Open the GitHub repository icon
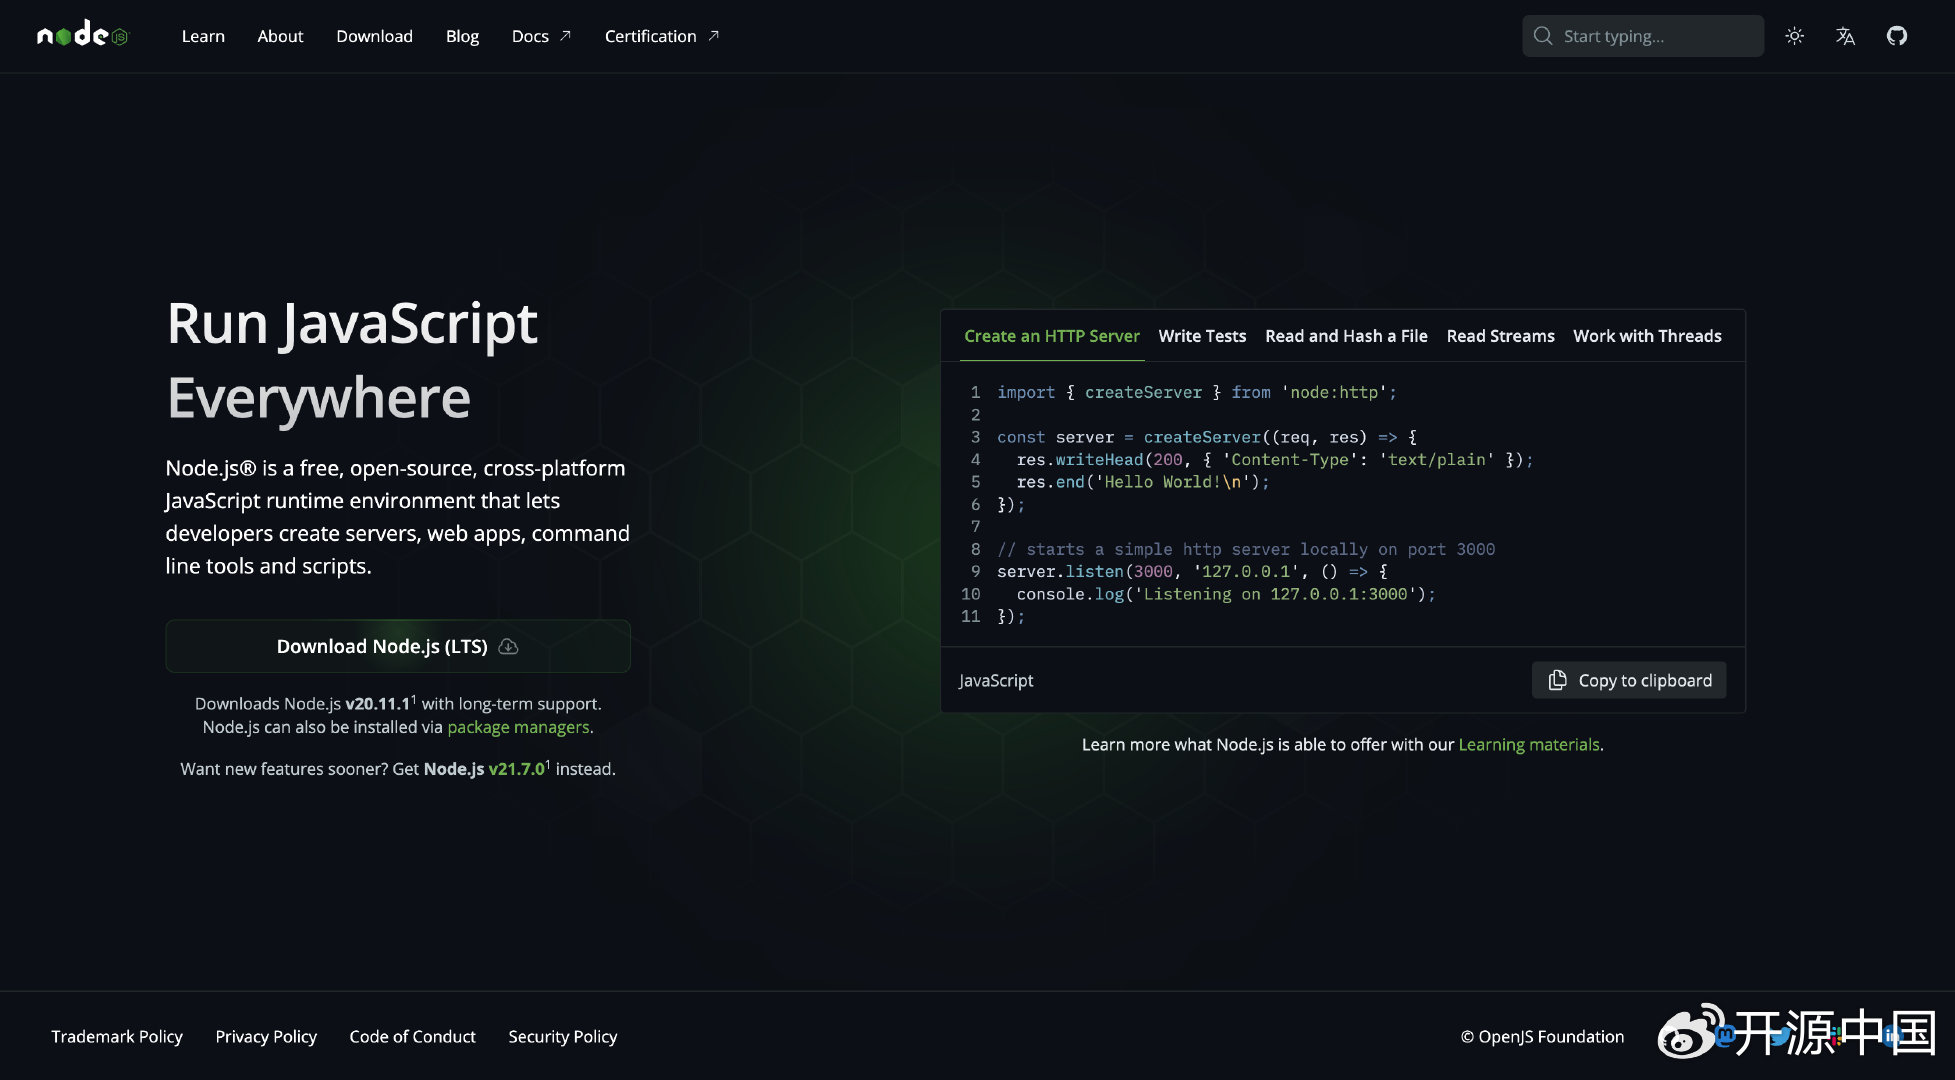This screenshot has width=1955, height=1080. tap(1897, 36)
